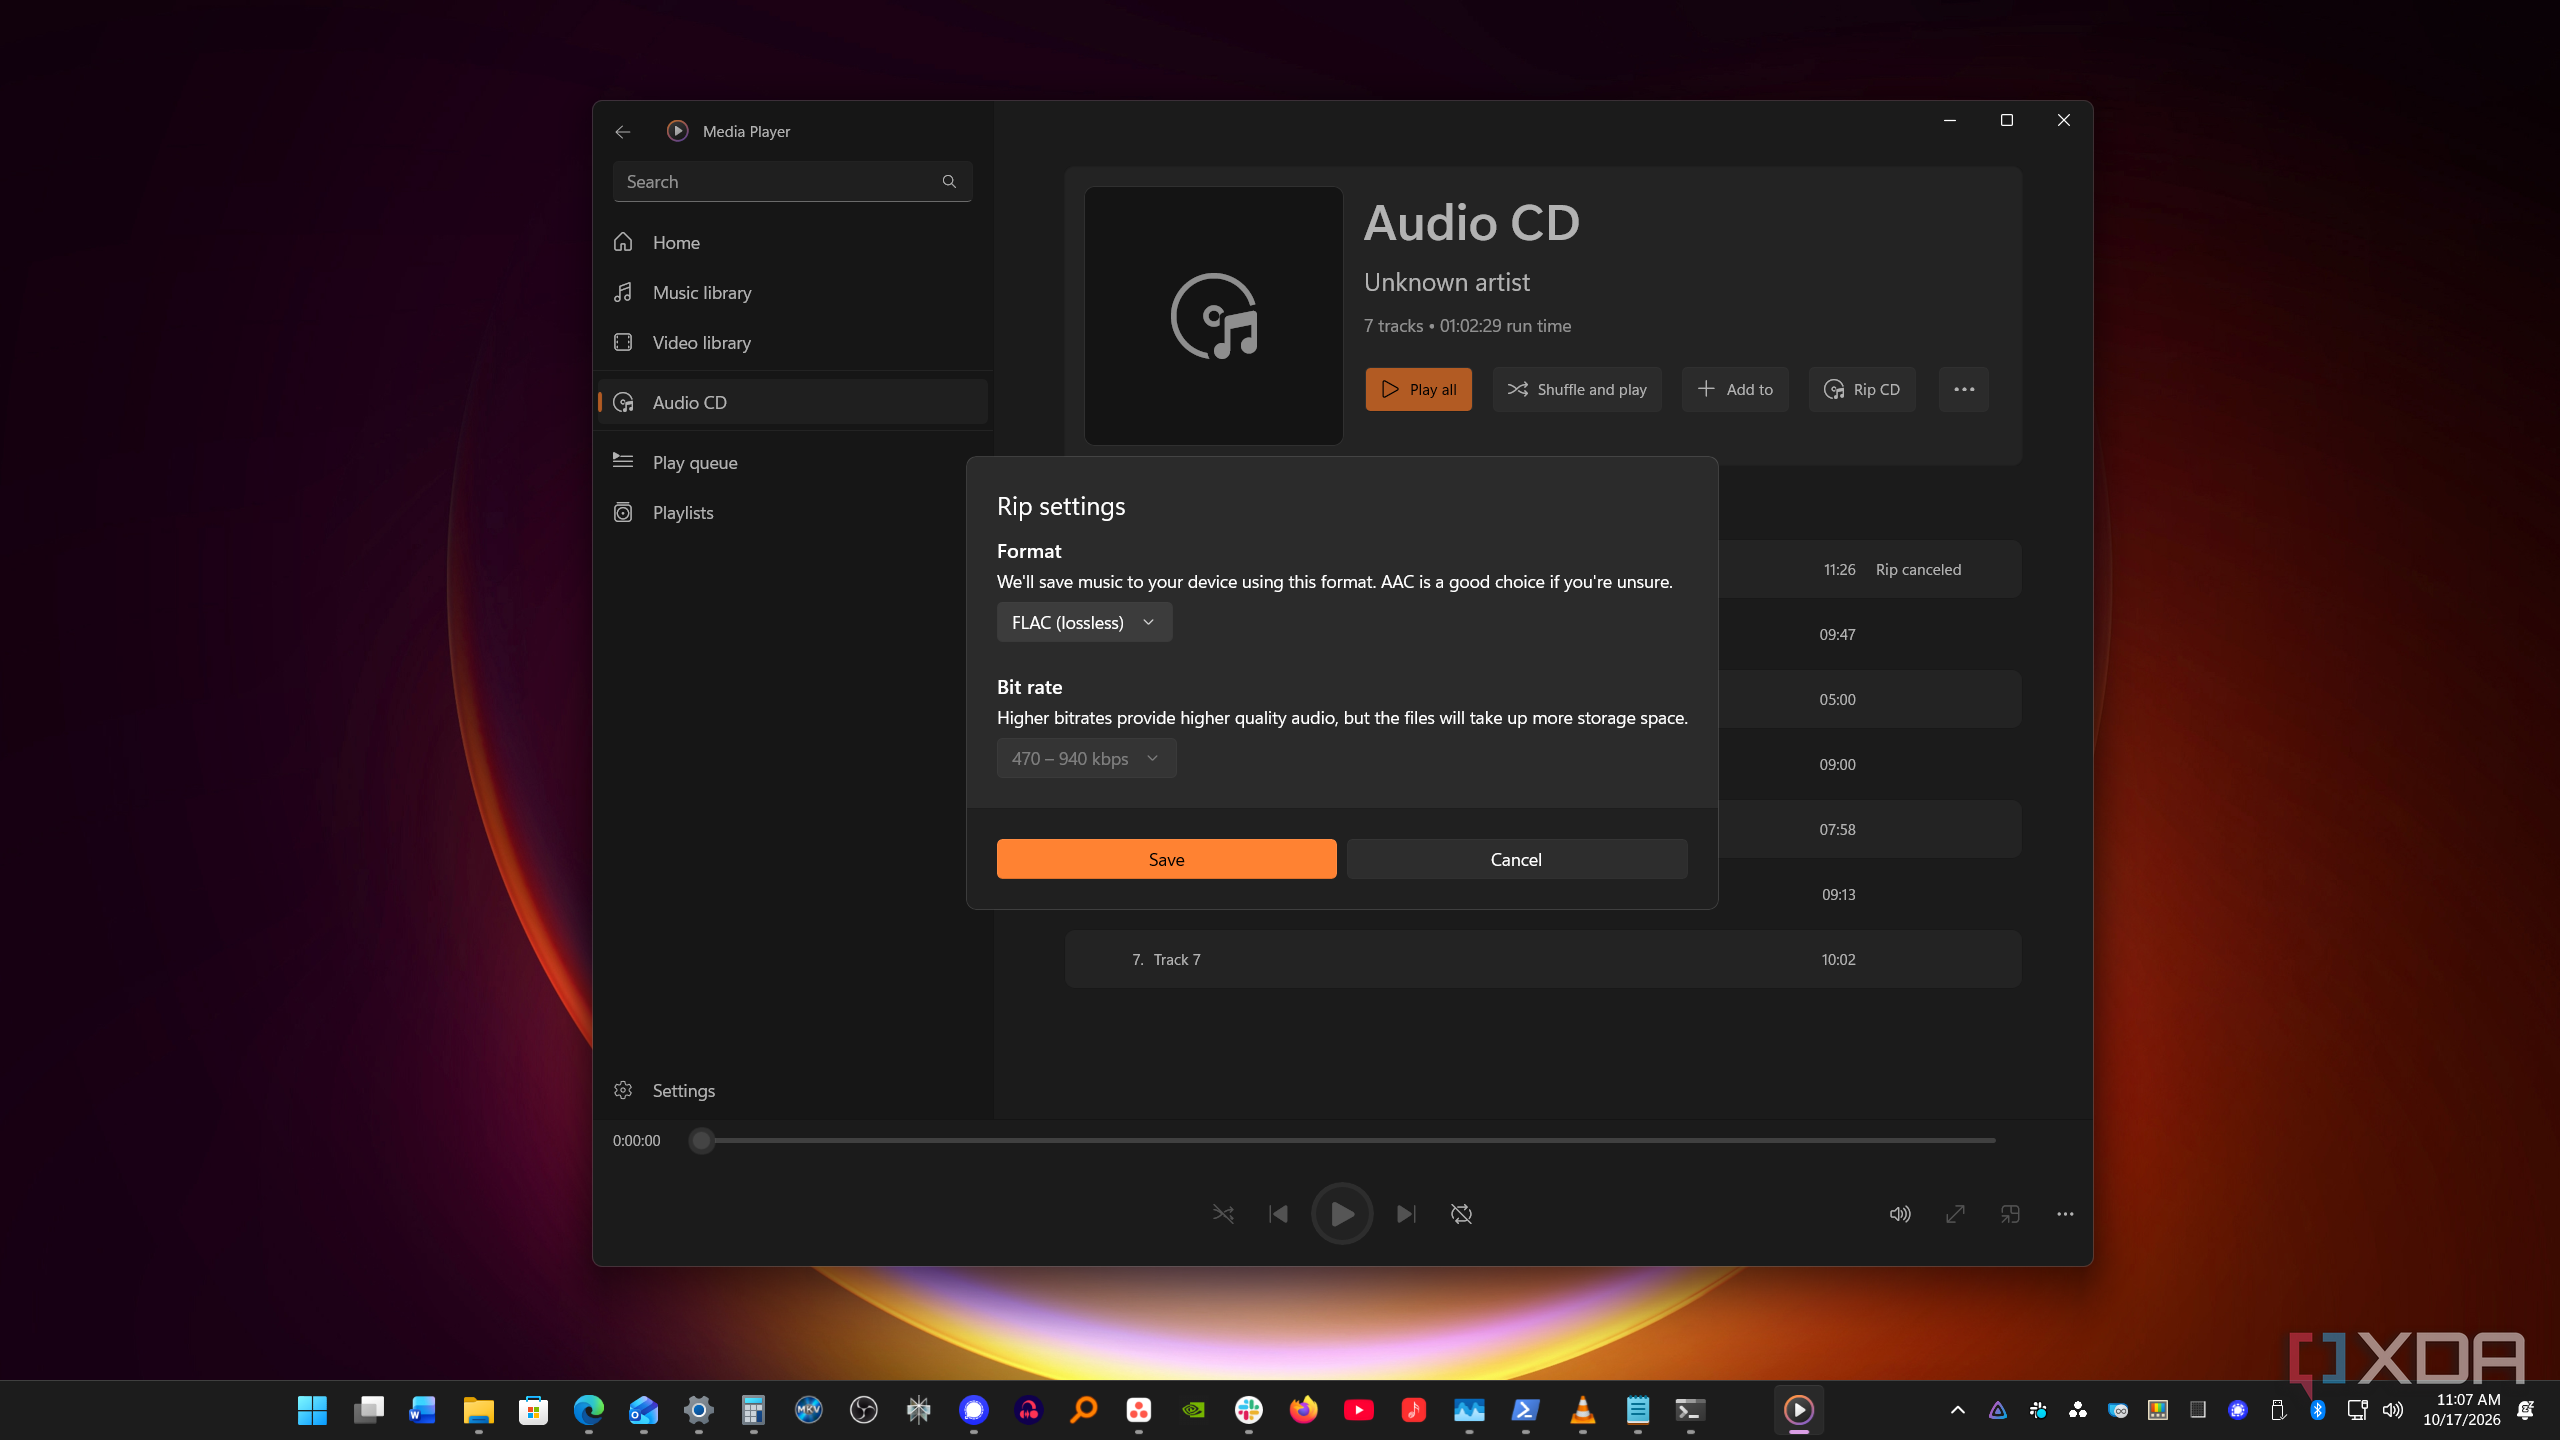Open more playback options menu

coord(2065,1213)
